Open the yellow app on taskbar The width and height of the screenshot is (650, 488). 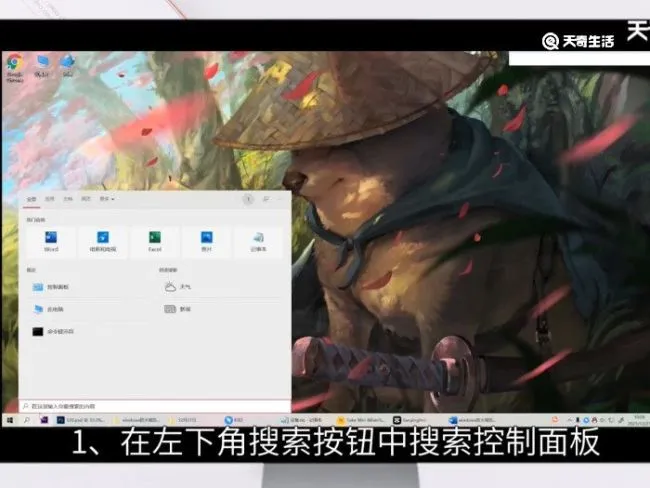coord(360,420)
